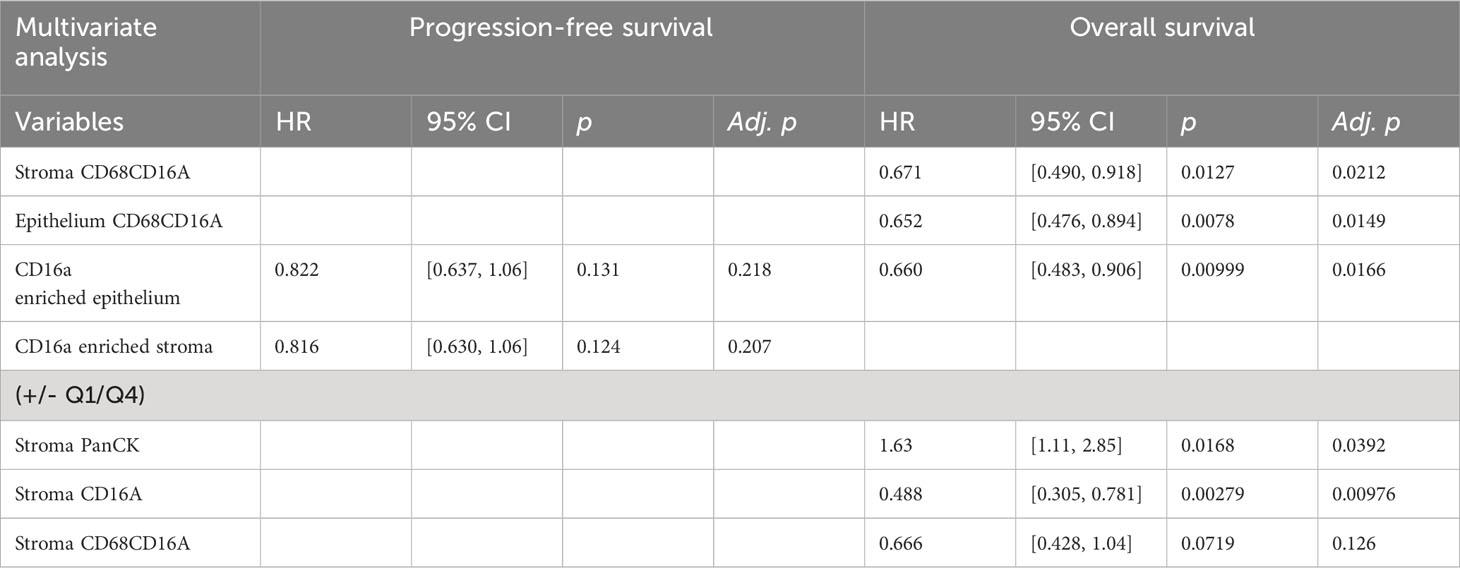Select hazard ratio value 1.63
Viewport: 1460px width, 568px height.
coord(894,446)
